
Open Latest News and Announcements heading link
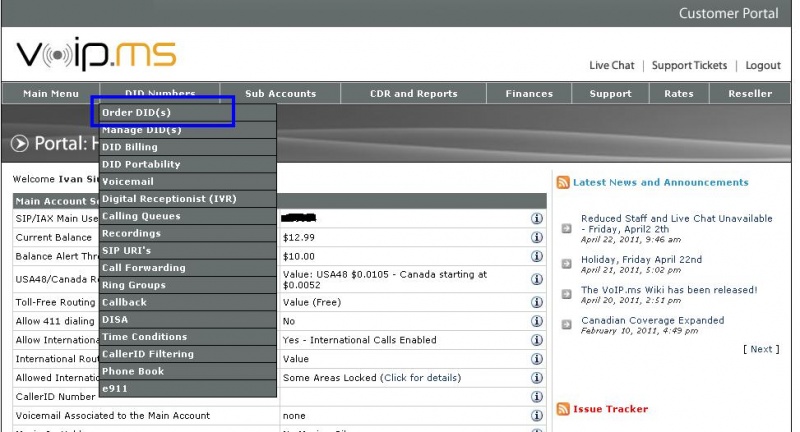click(x=660, y=182)
